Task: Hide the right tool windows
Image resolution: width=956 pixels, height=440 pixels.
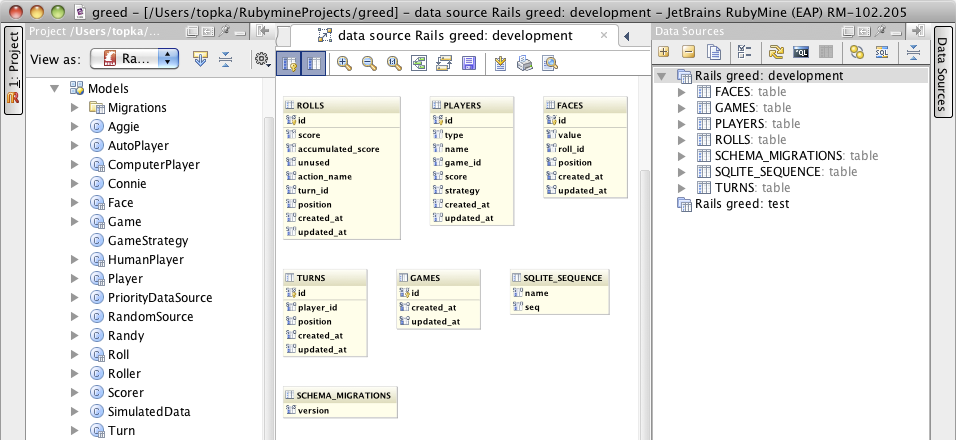Action: 918,31
